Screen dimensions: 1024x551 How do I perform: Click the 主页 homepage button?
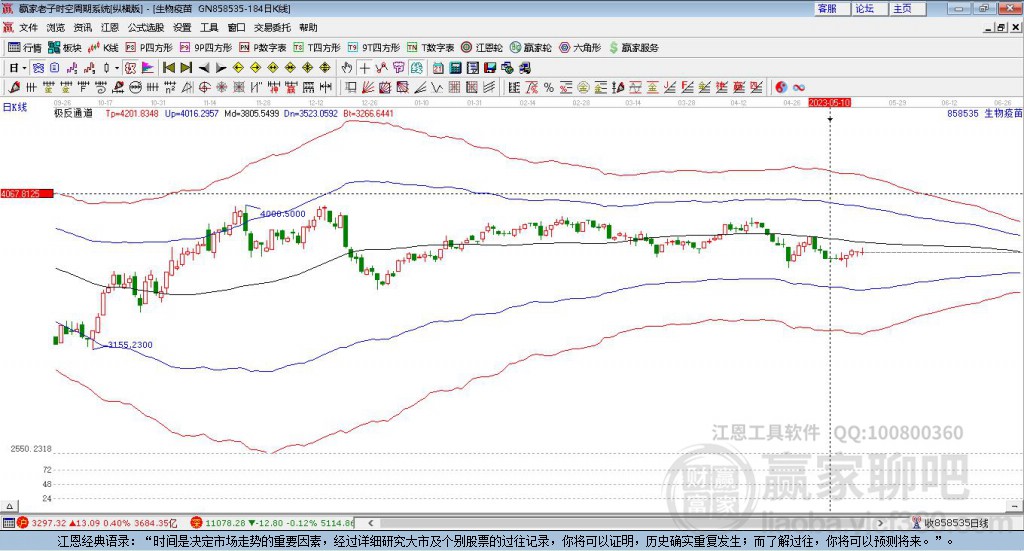tap(907, 8)
